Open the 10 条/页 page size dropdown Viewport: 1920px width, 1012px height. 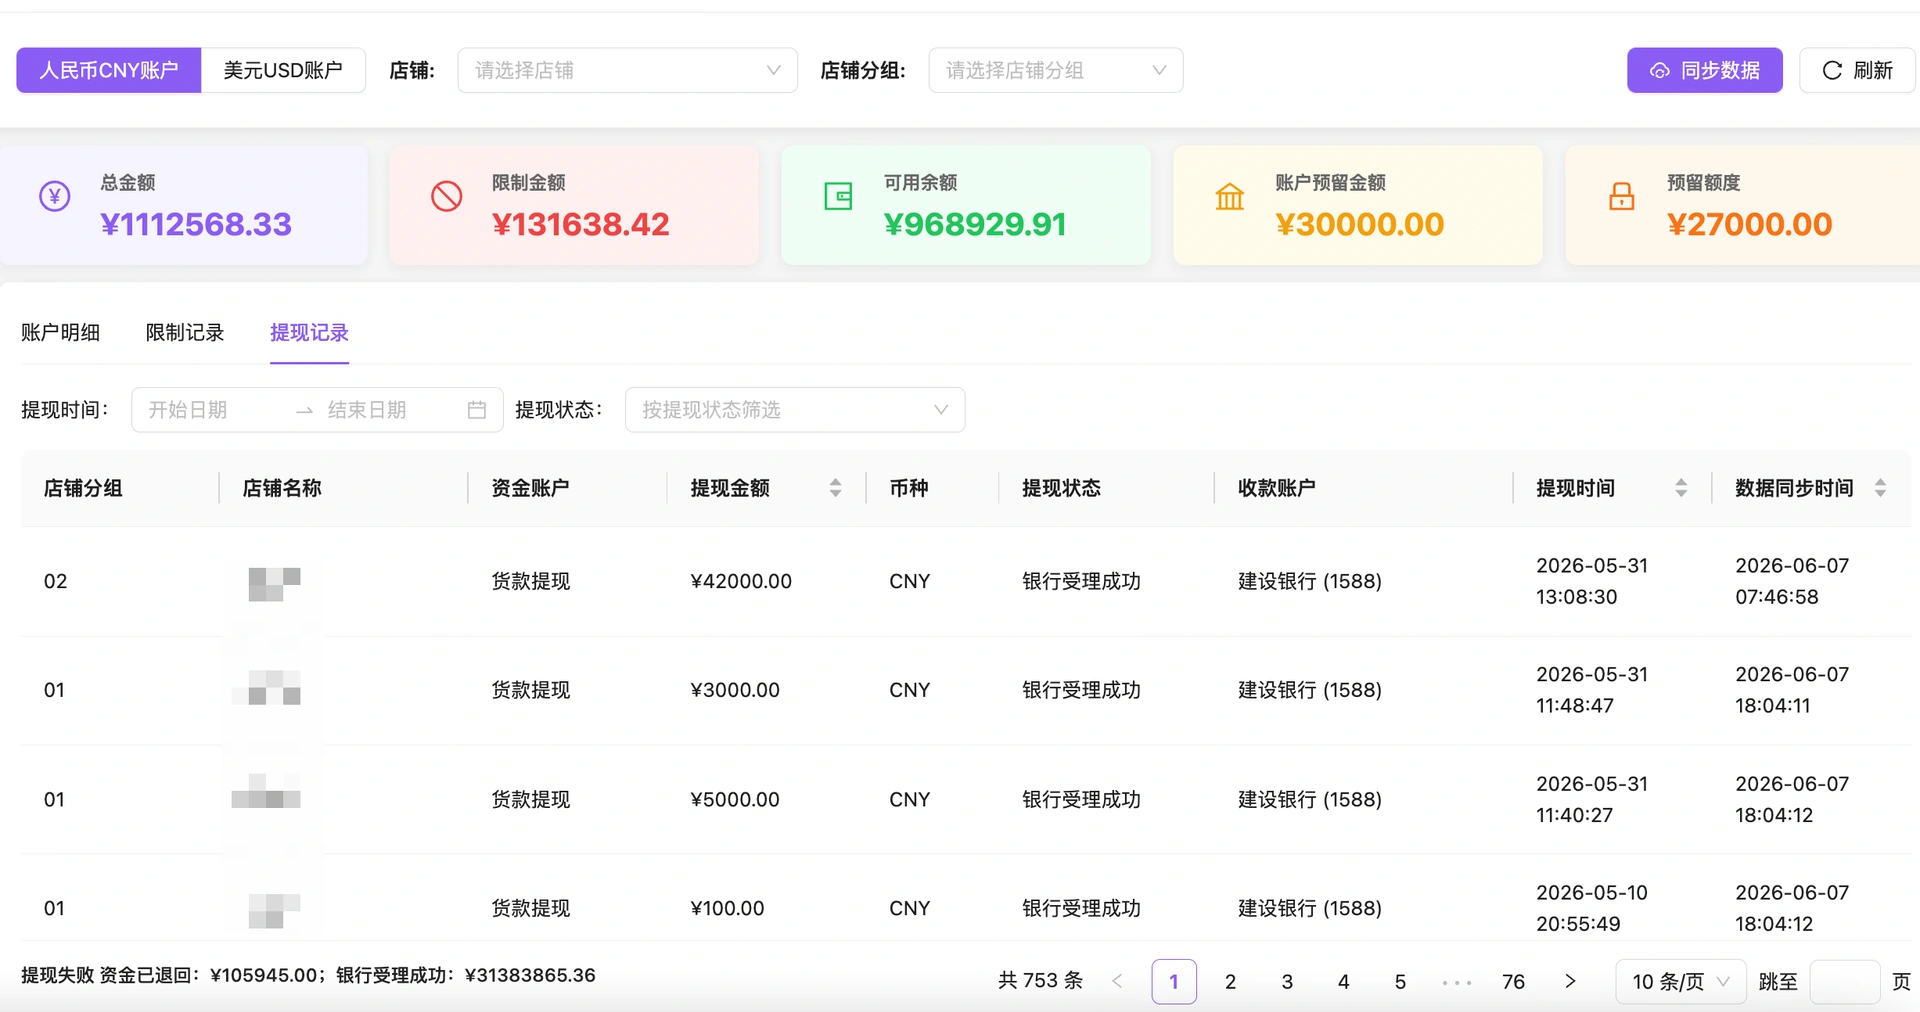(x=1681, y=982)
